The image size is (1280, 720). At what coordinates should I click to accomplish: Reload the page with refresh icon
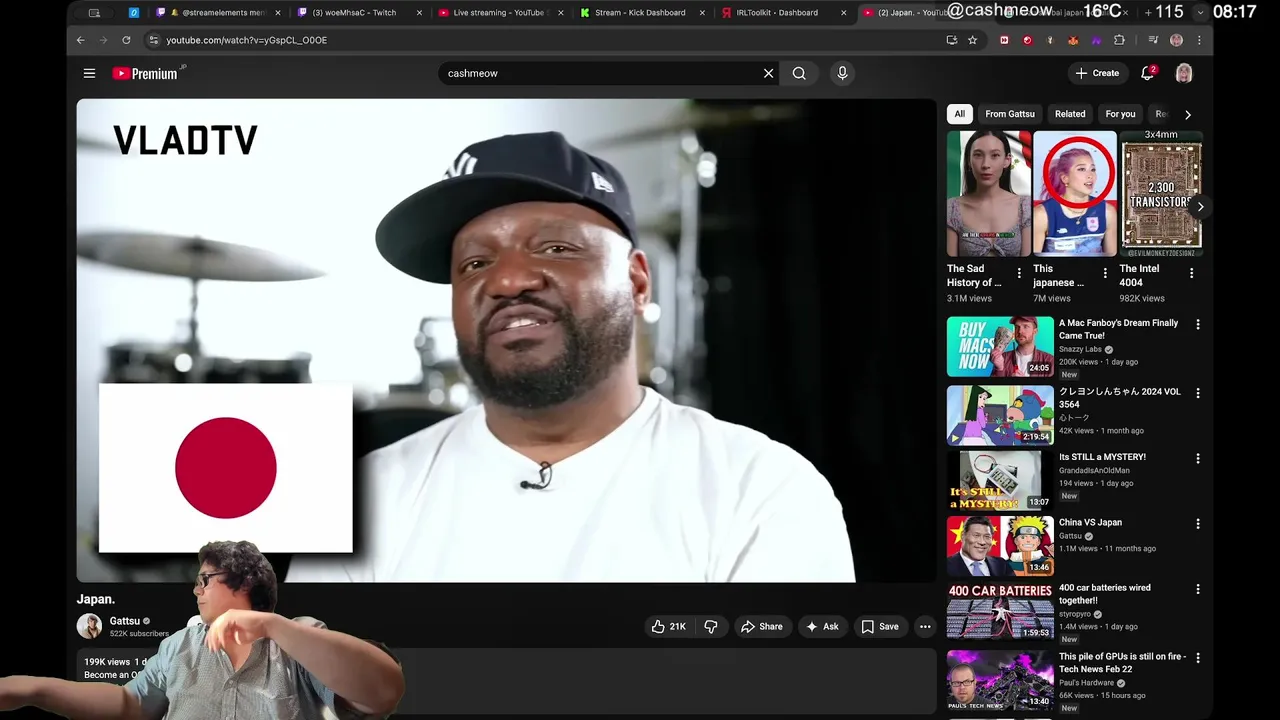point(126,40)
